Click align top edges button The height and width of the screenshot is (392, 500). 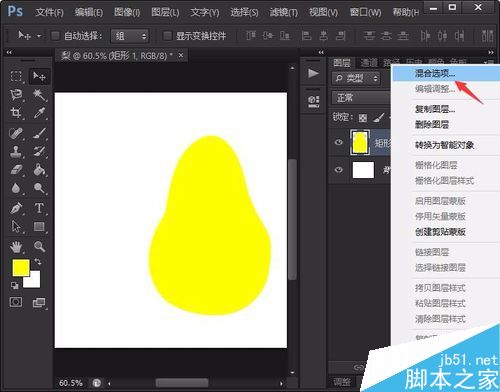pos(251,35)
